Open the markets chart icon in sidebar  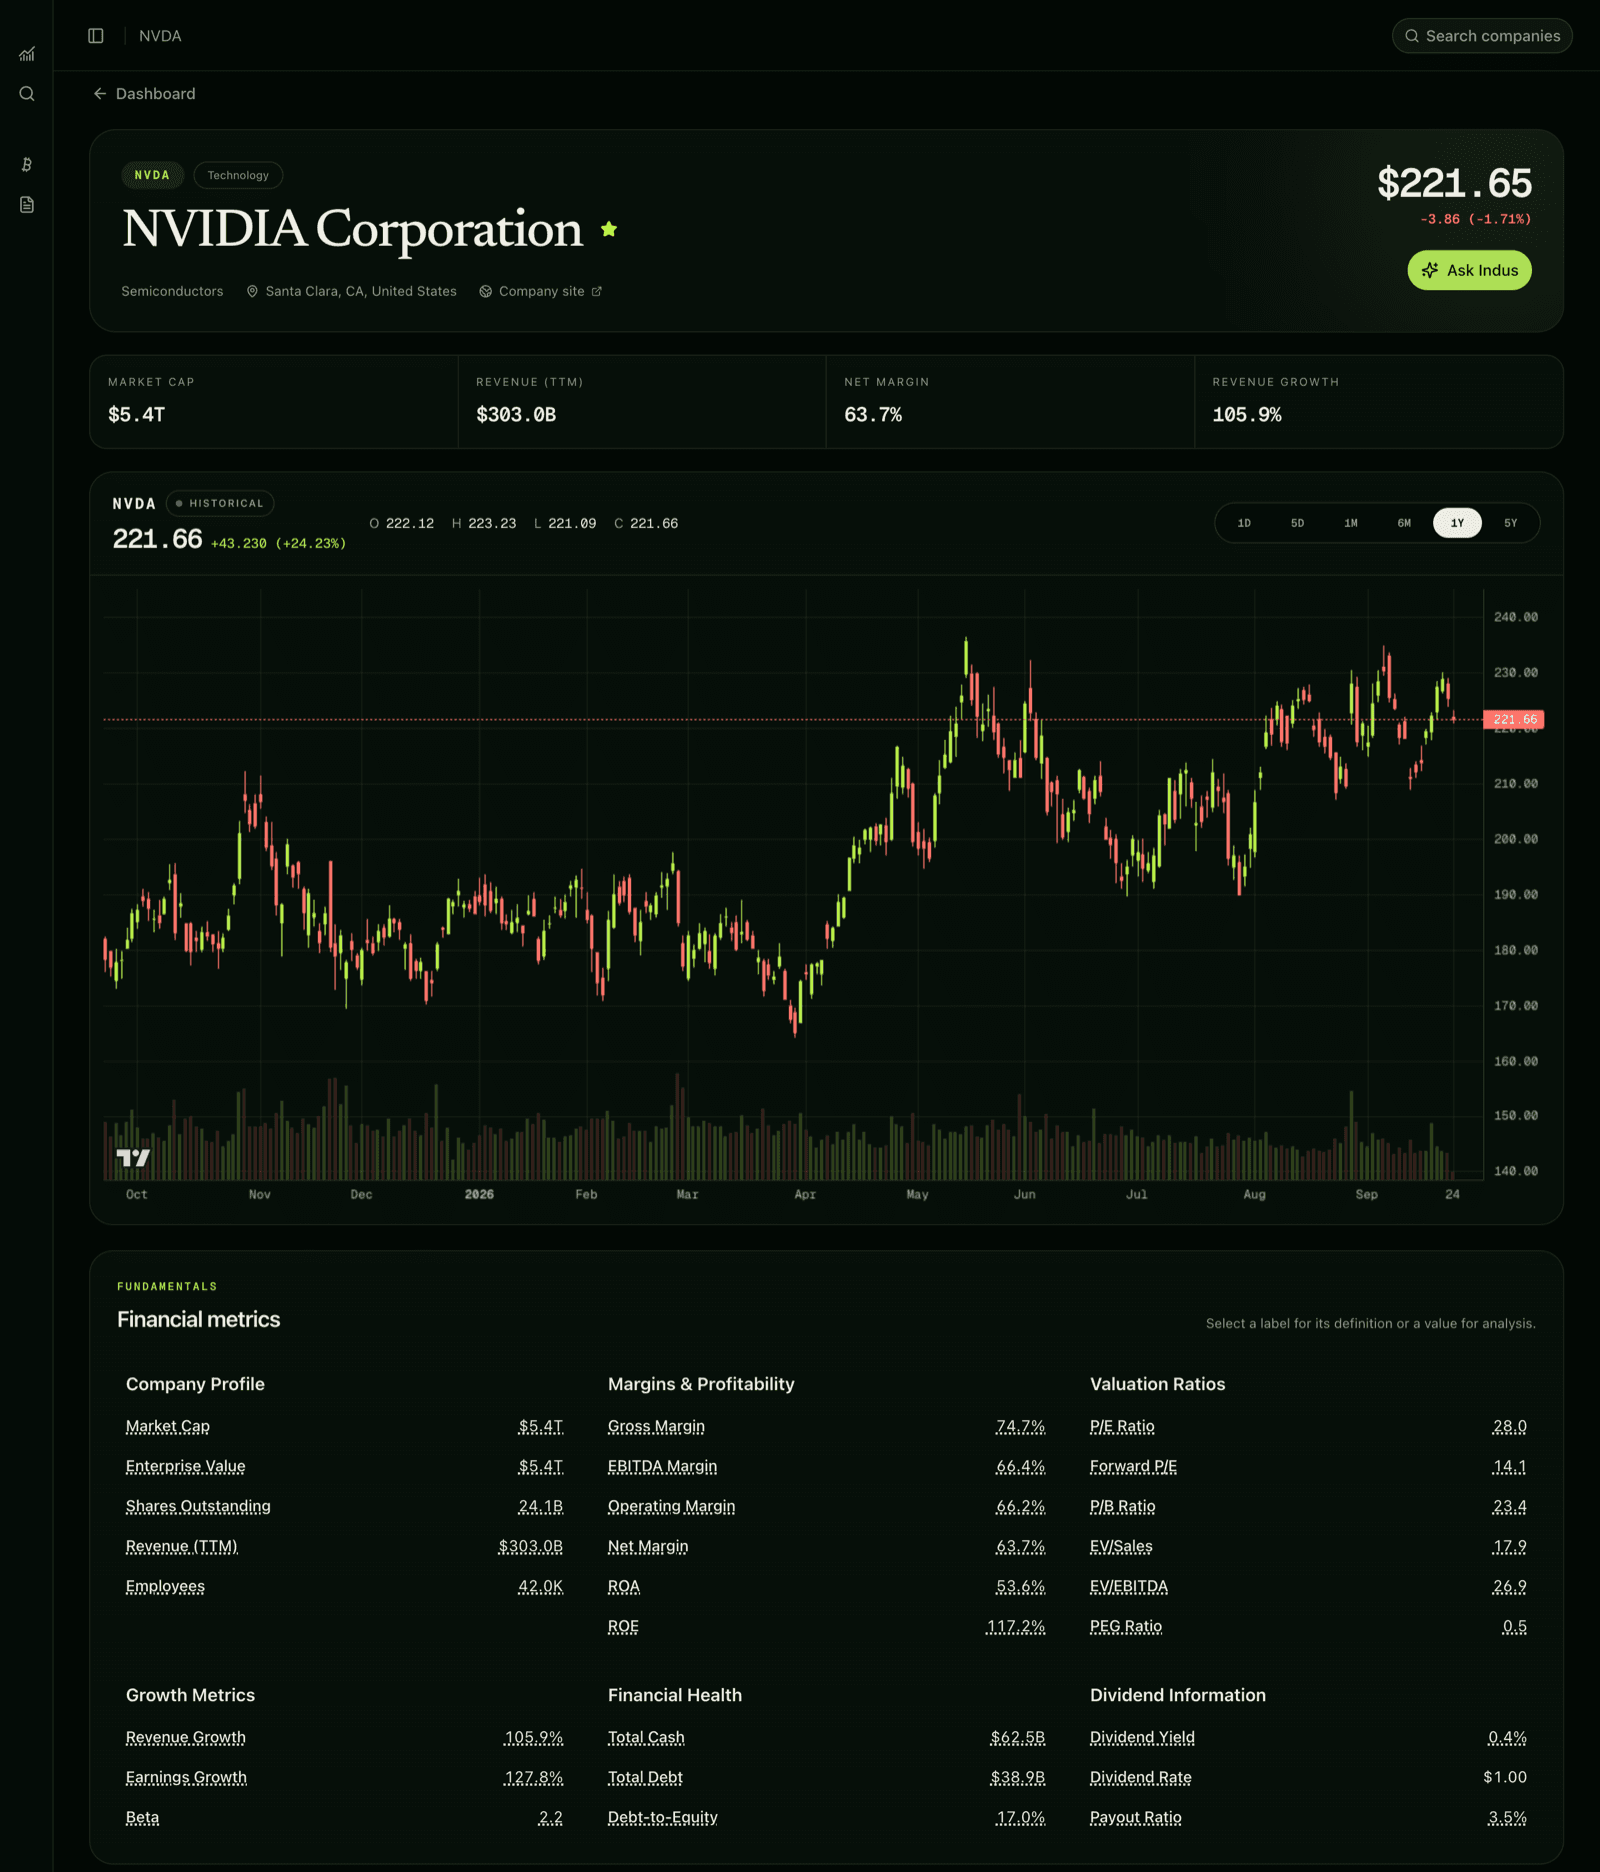[x=27, y=54]
